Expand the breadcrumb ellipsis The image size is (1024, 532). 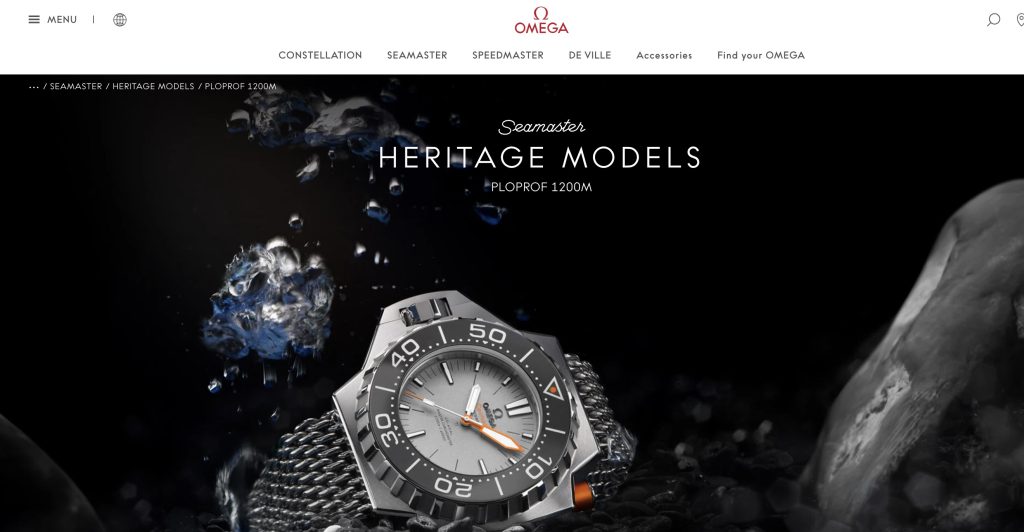coord(34,87)
